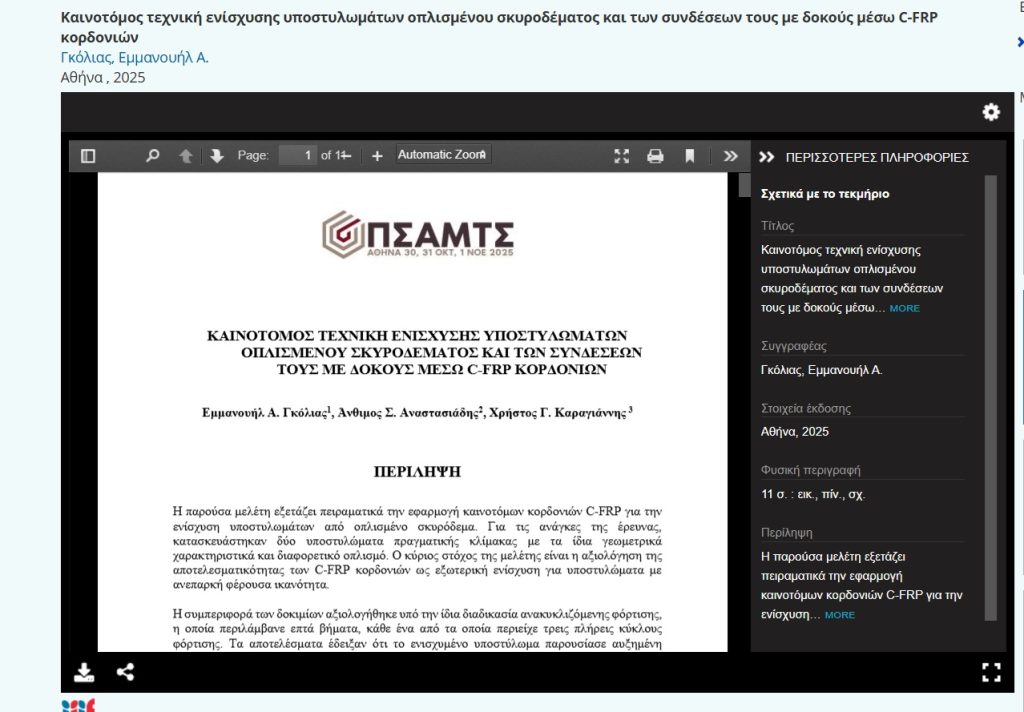
Task: Click the Σχετικά με το τεκμήριο heading
Action: click(825, 193)
